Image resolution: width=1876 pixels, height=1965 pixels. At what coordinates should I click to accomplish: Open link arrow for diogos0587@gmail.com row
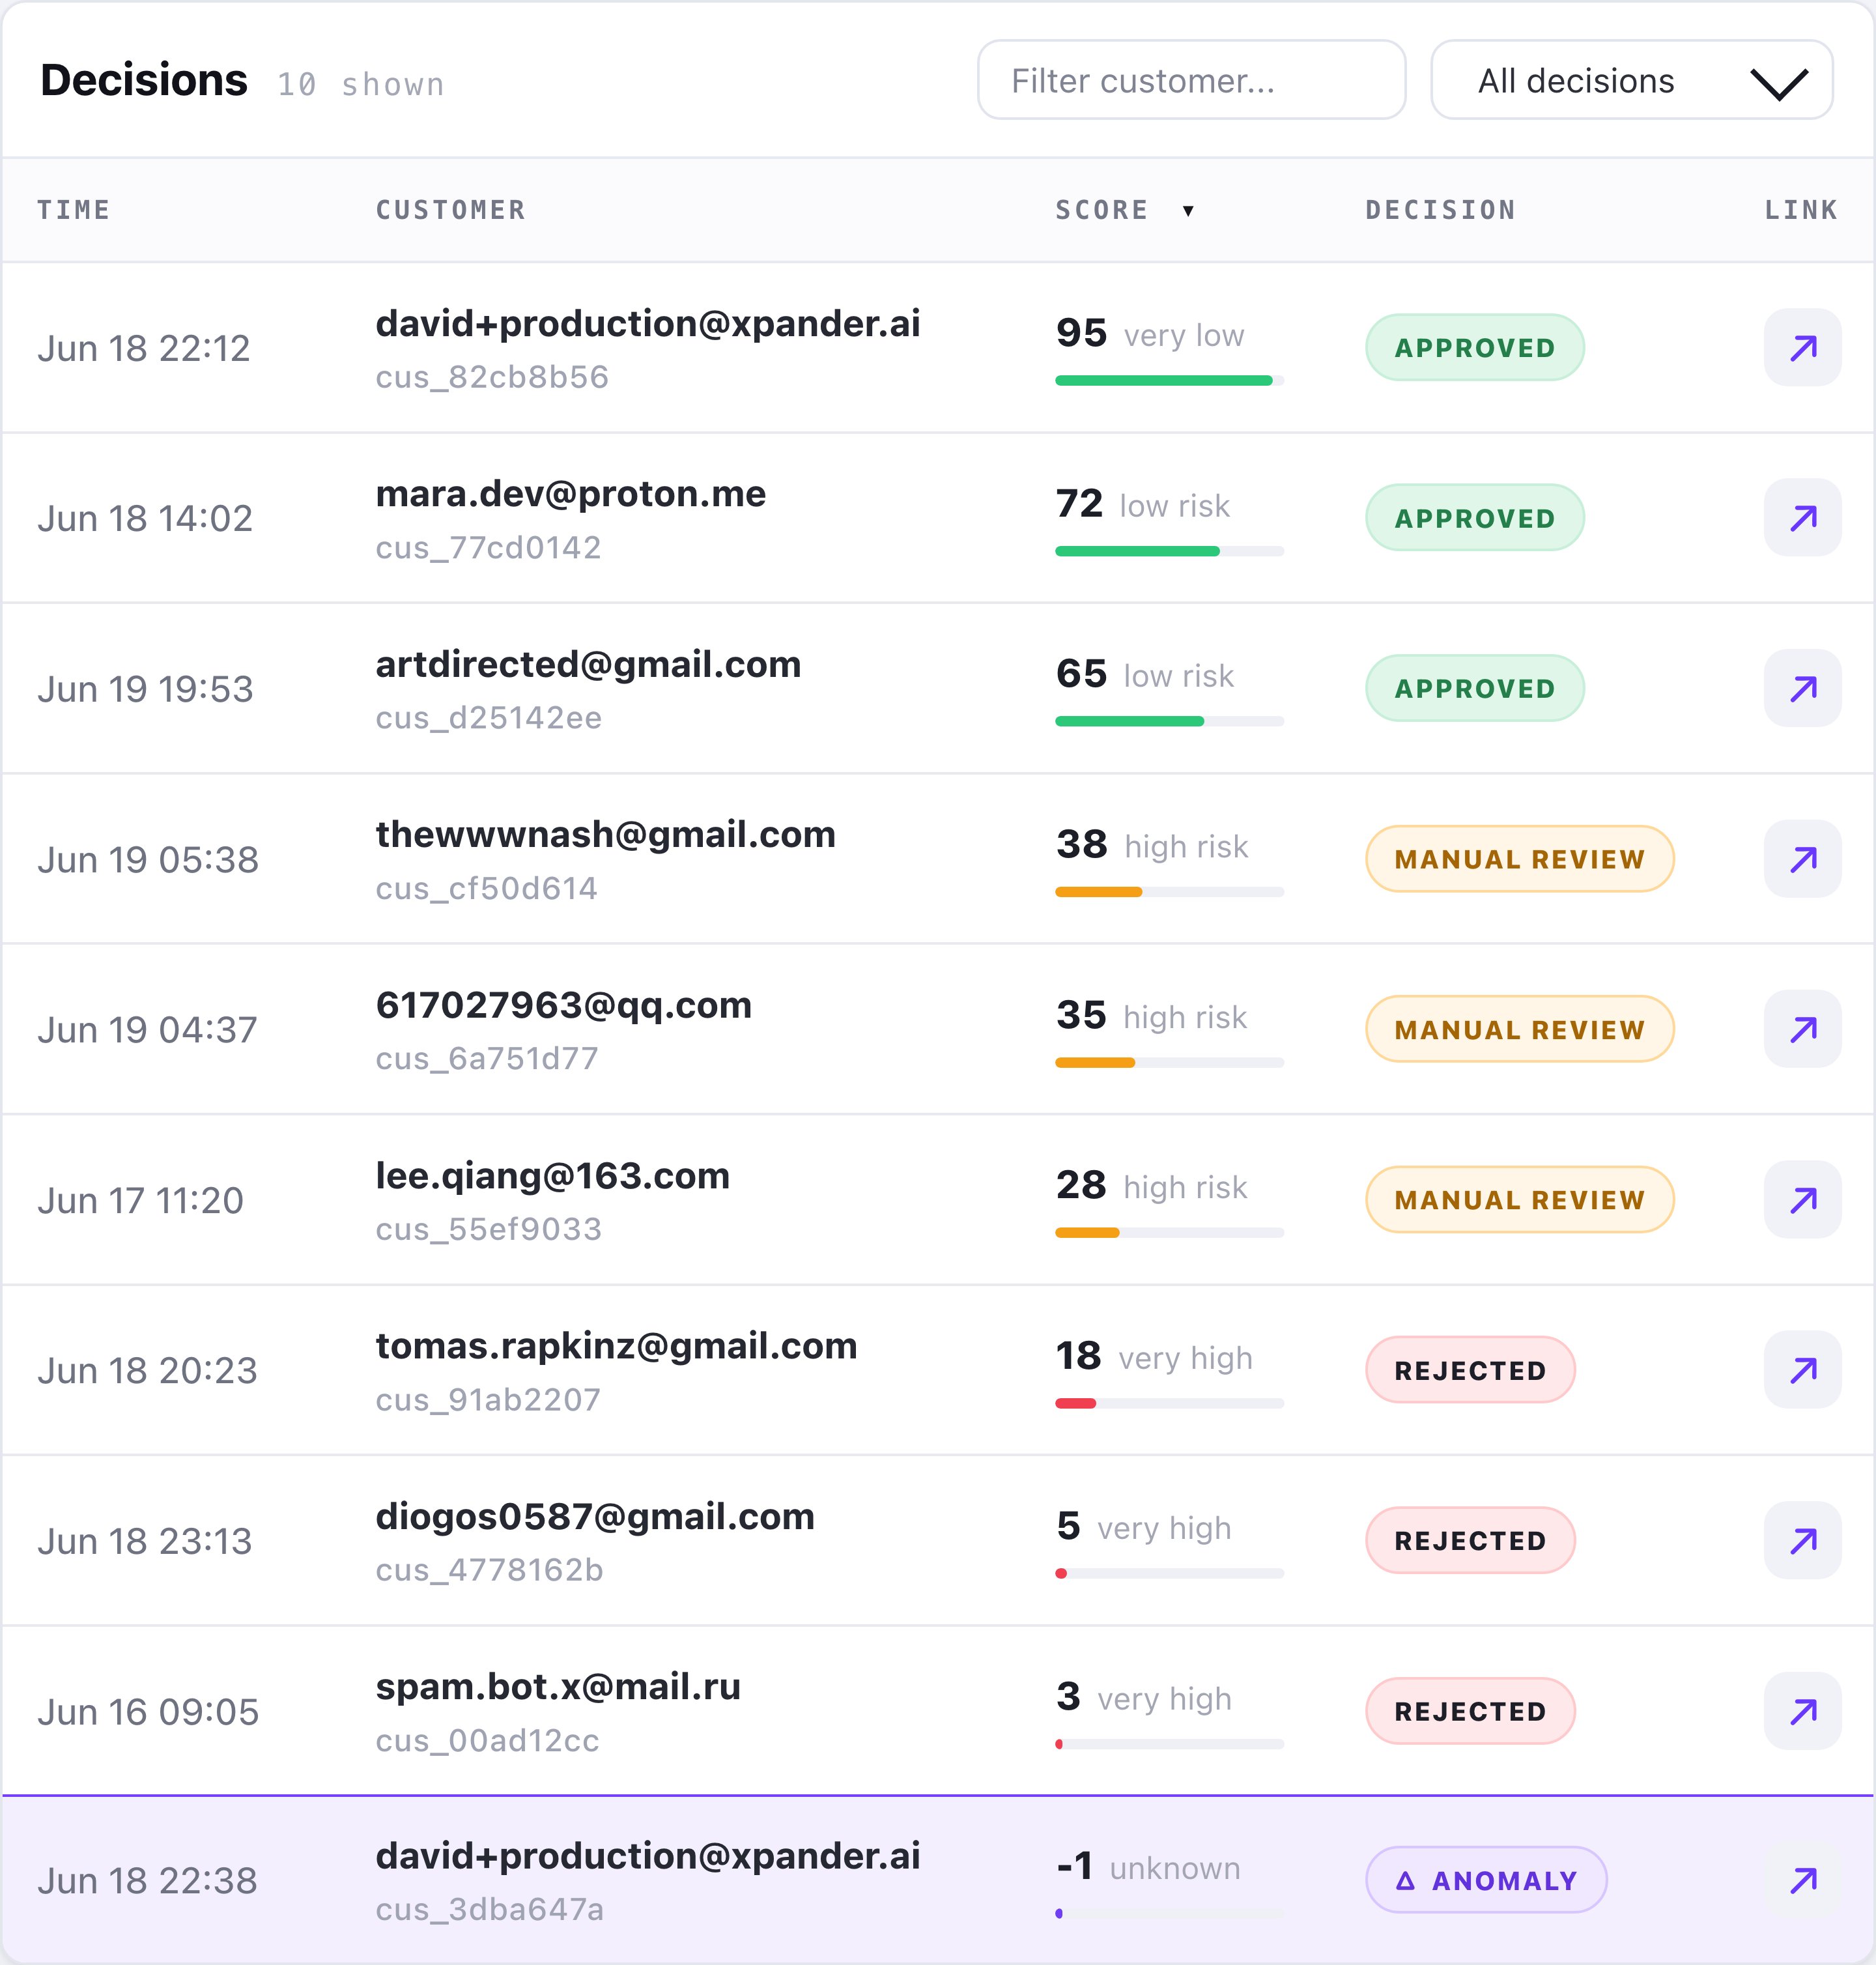pos(1802,1540)
